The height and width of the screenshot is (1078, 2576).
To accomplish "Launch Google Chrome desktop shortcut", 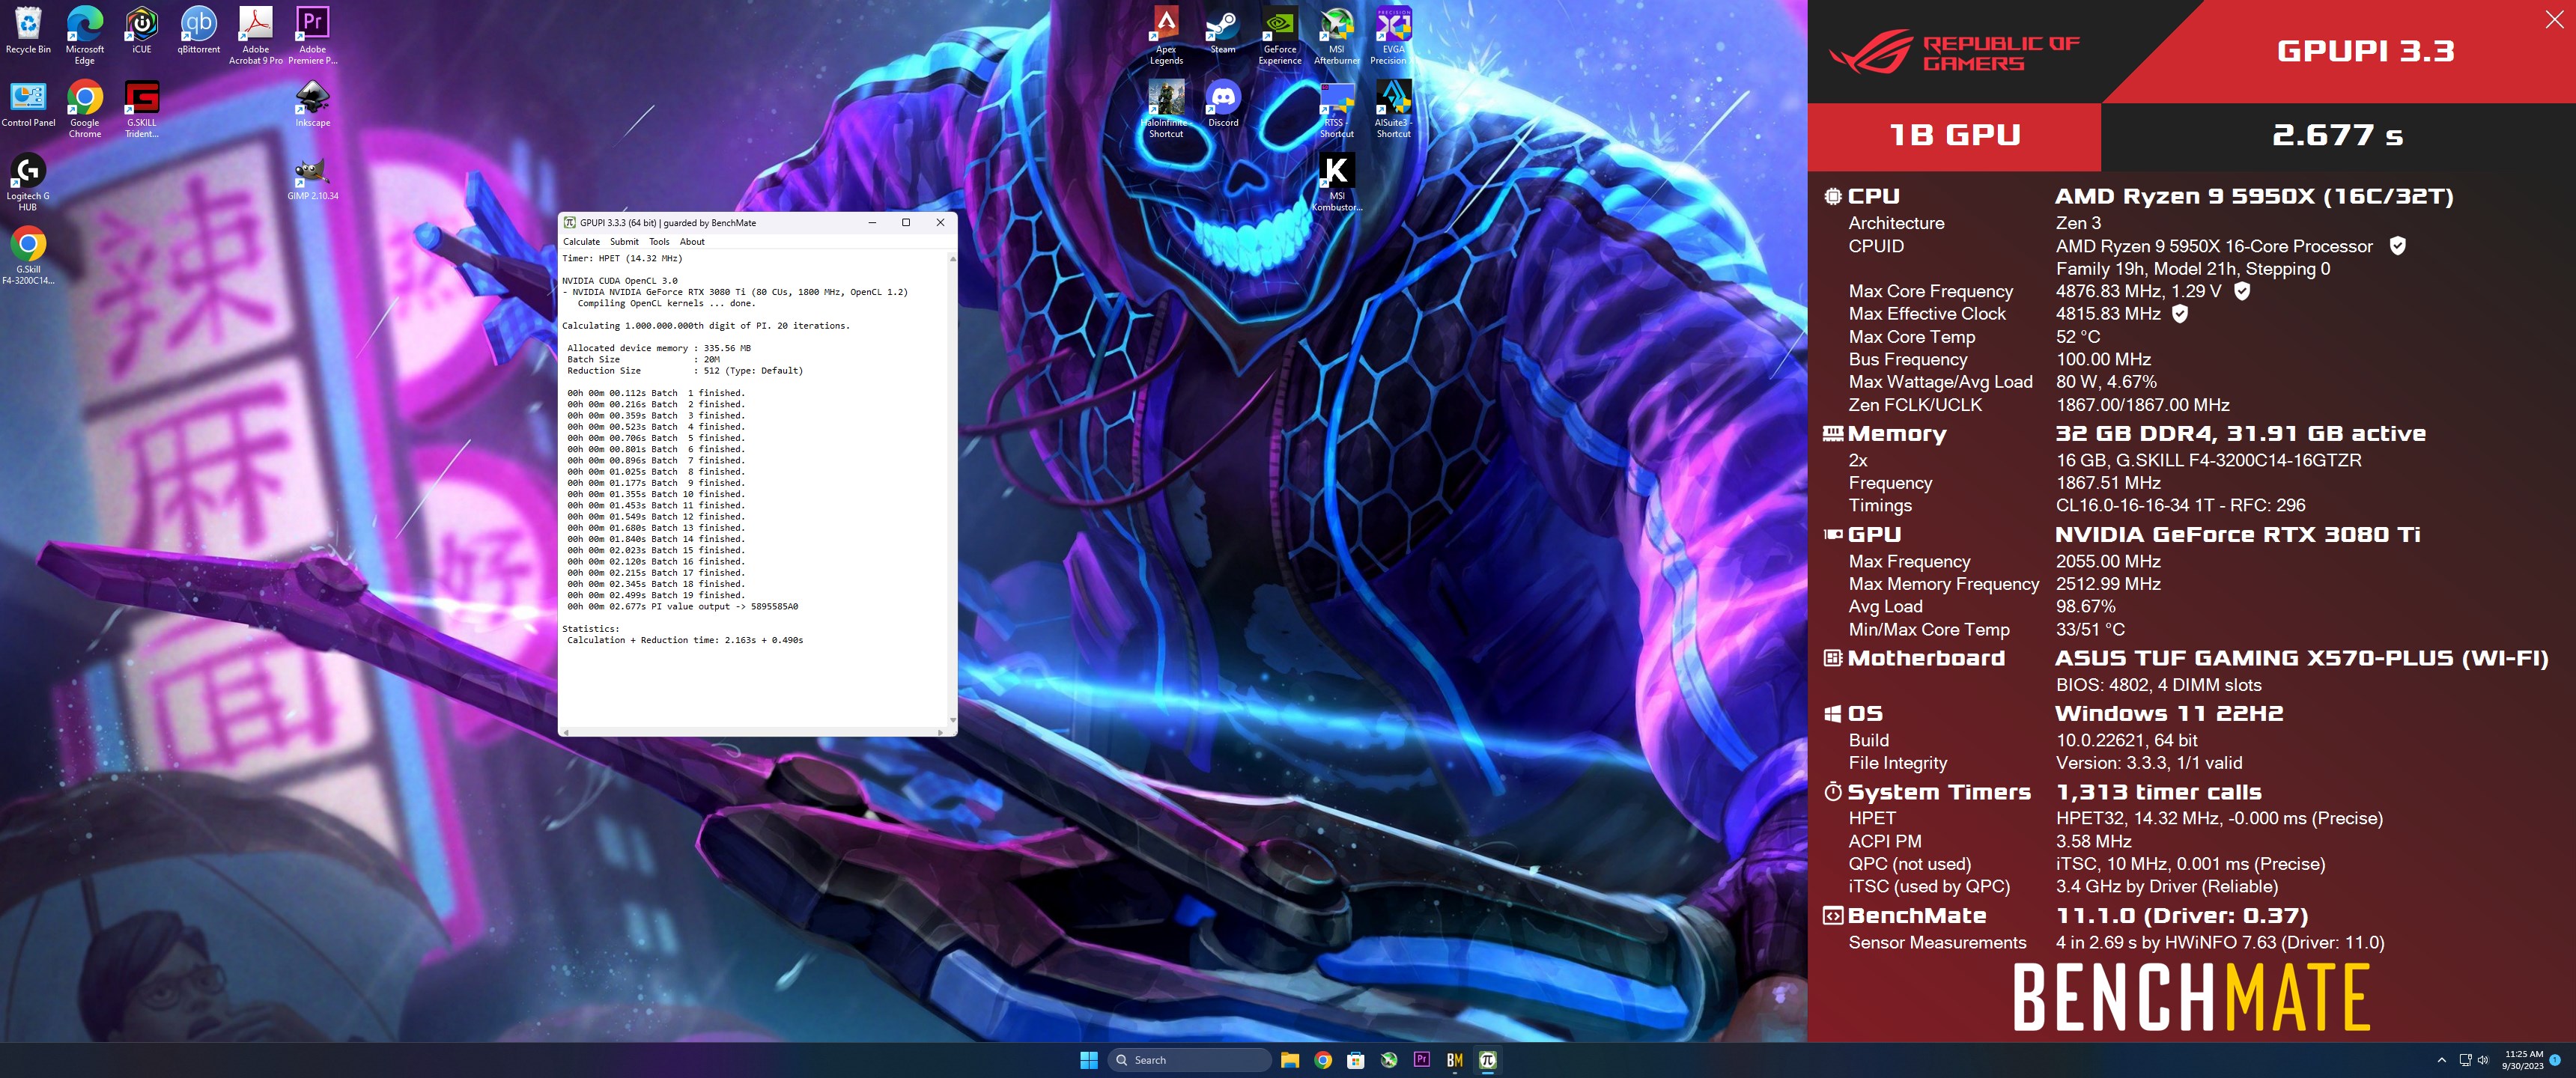I will pos(85,109).
